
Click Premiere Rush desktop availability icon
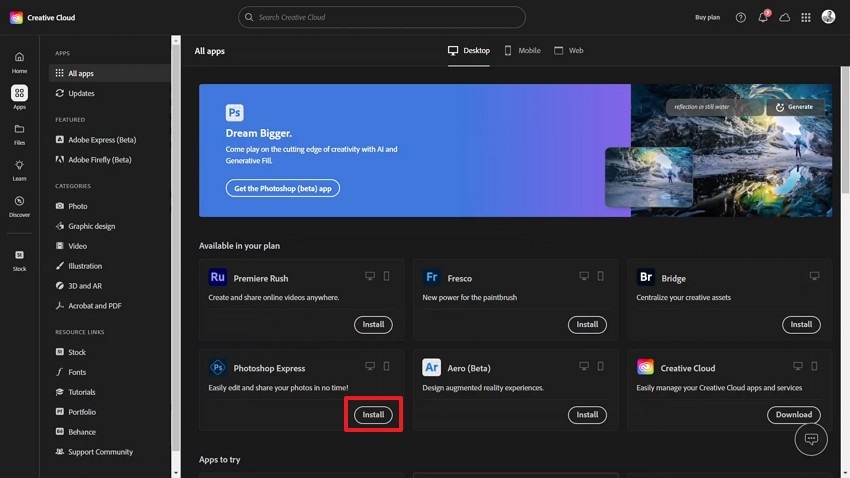pos(370,276)
